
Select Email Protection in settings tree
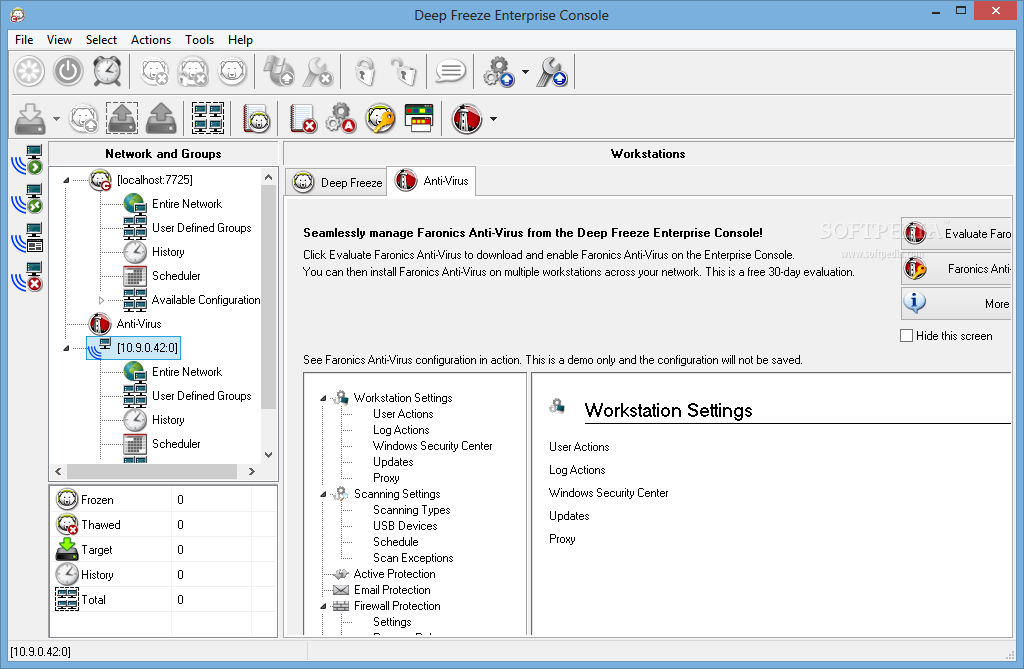(x=392, y=590)
